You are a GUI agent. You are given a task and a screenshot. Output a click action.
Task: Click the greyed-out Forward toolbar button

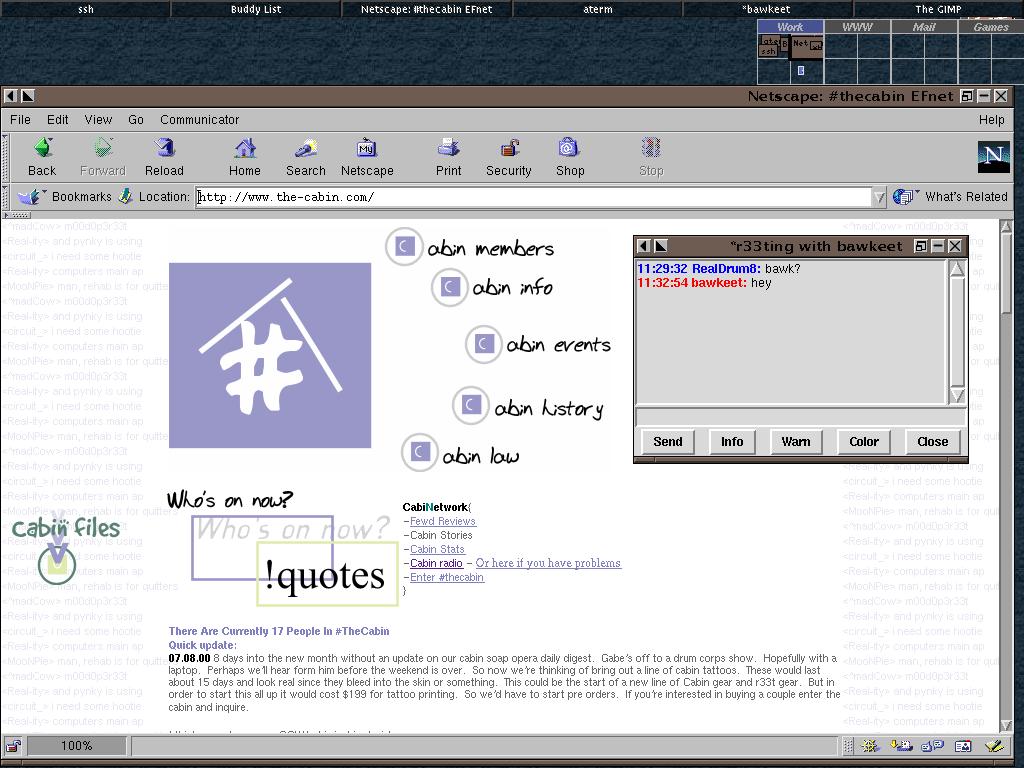[x=103, y=157]
